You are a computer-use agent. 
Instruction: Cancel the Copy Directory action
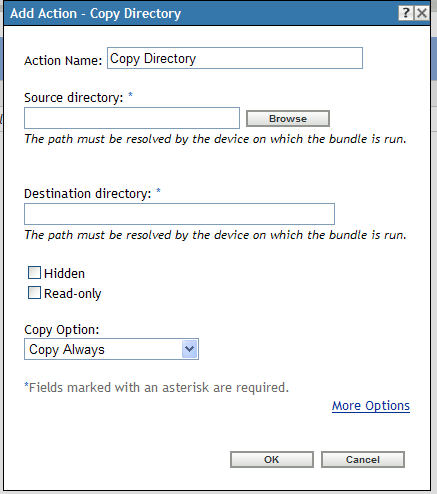point(363,460)
